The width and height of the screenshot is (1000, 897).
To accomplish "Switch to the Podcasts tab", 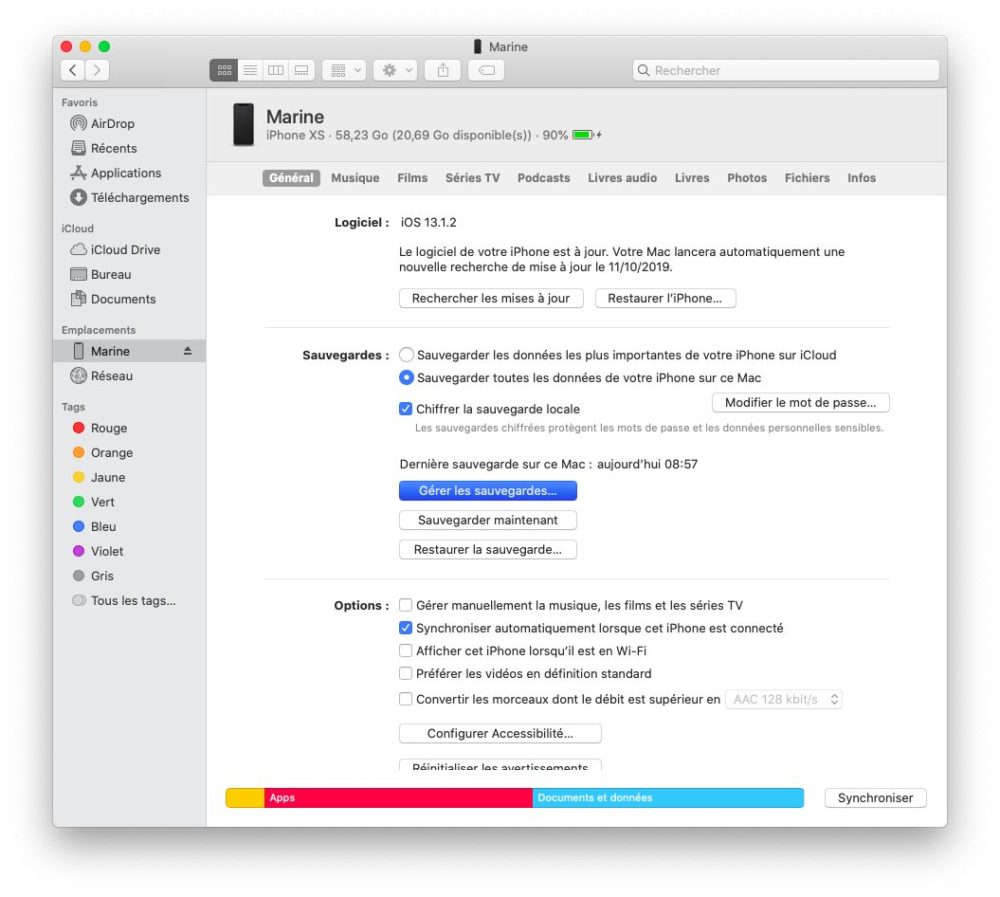I will pos(543,178).
